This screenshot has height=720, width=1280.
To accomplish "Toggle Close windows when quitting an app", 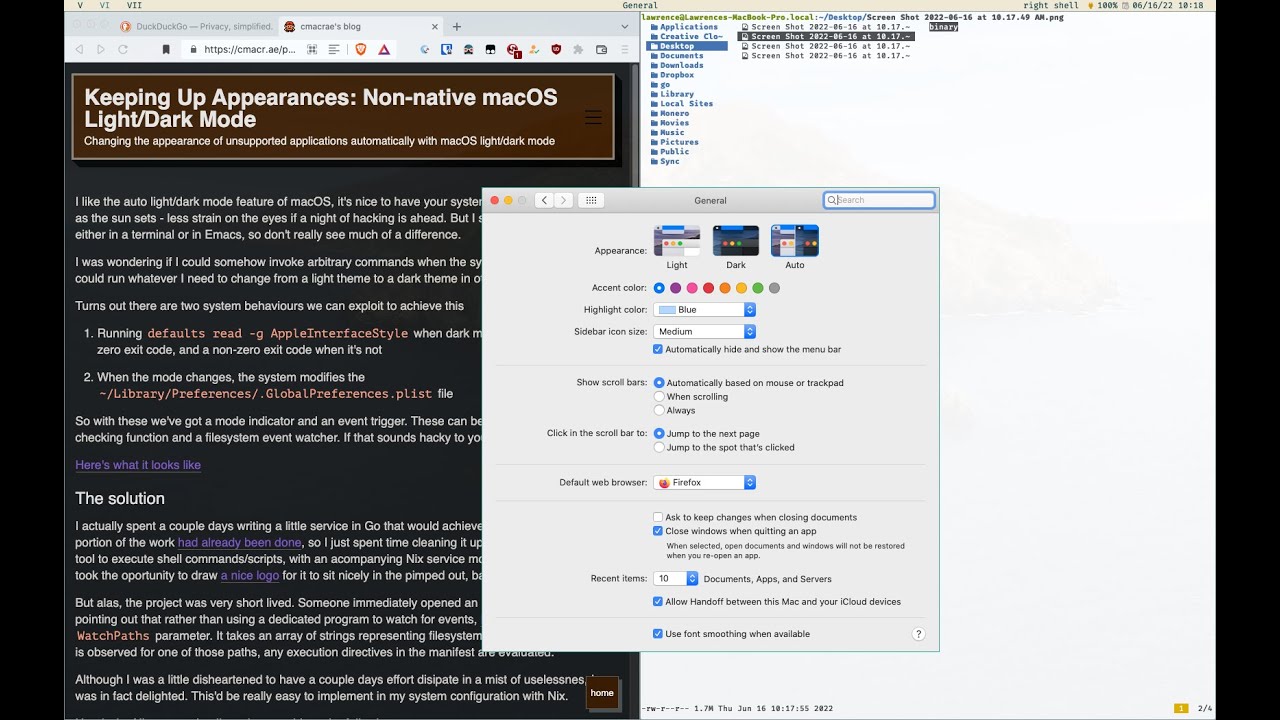I will click(658, 531).
